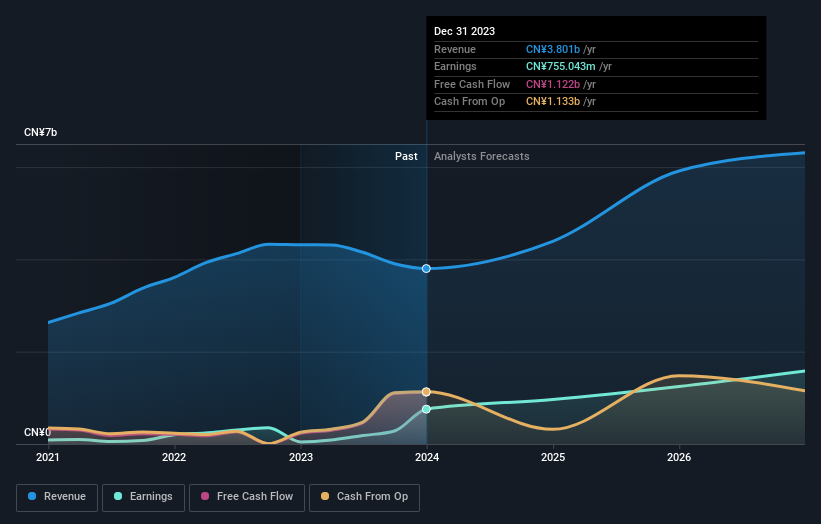
Task: Toggle the Cash From Op legend series
Action: click(x=364, y=497)
